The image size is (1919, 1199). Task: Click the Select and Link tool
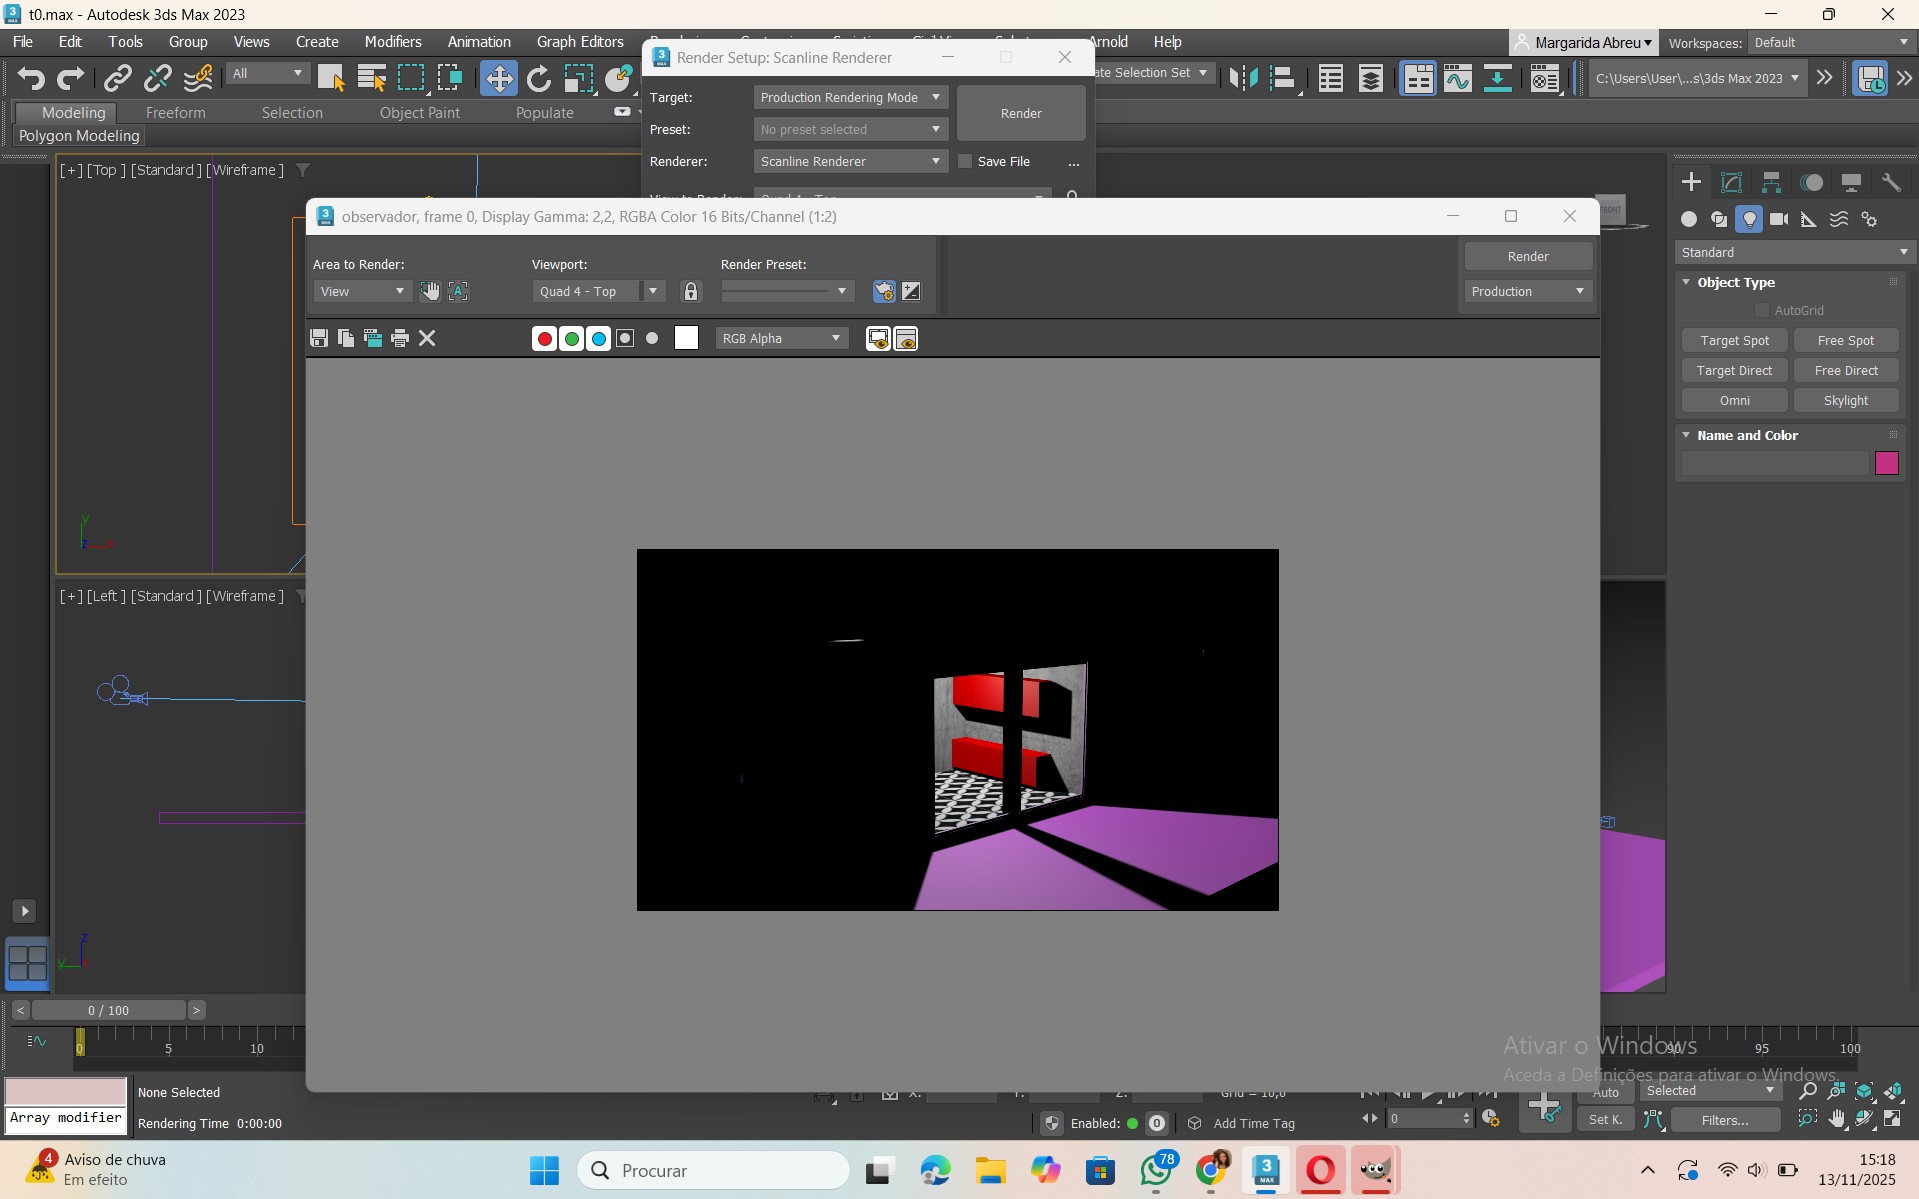tap(118, 78)
